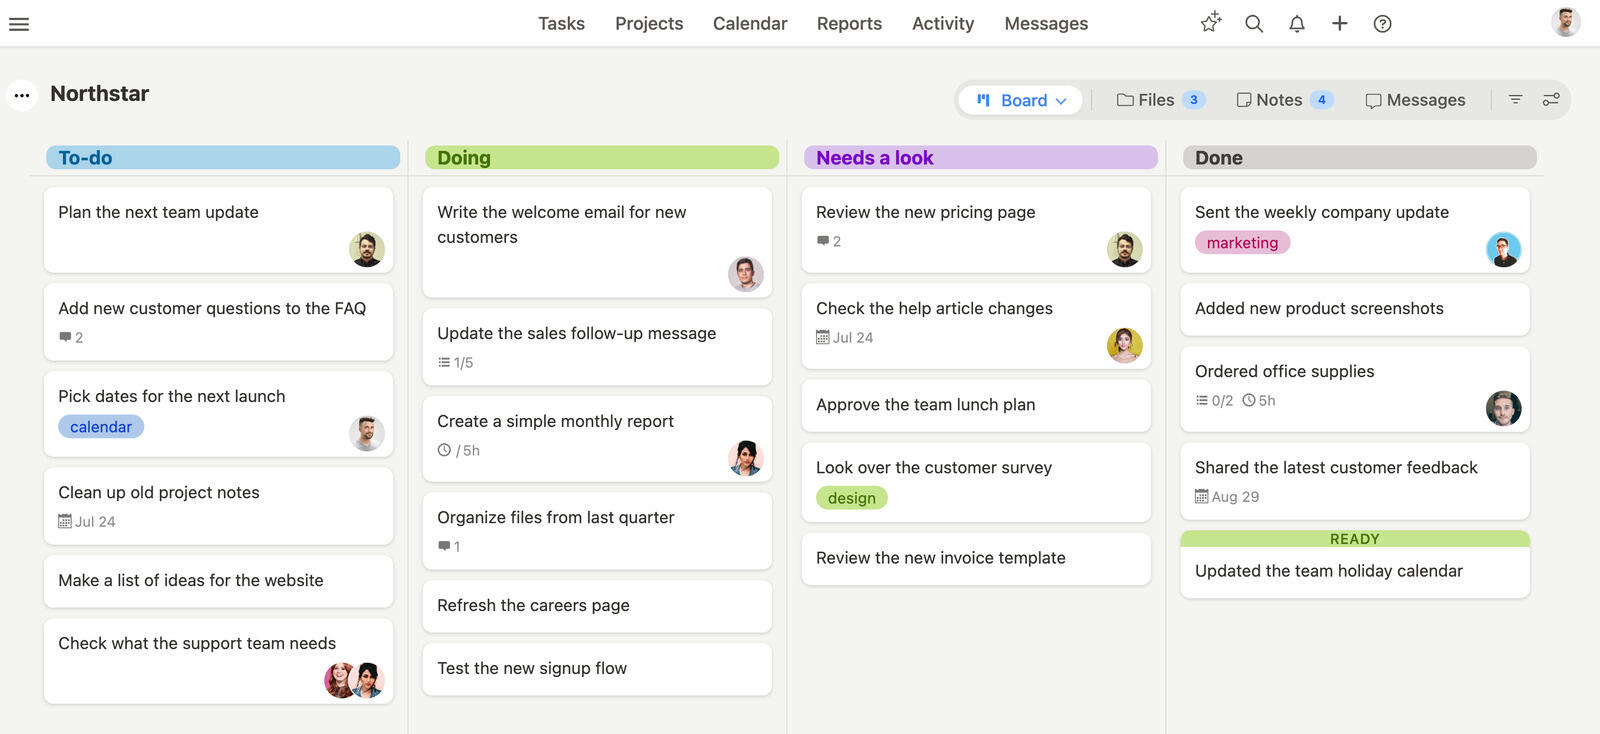This screenshot has height=734, width=1600.
Task: Open card Test the new signup flow
Action: coord(597,669)
